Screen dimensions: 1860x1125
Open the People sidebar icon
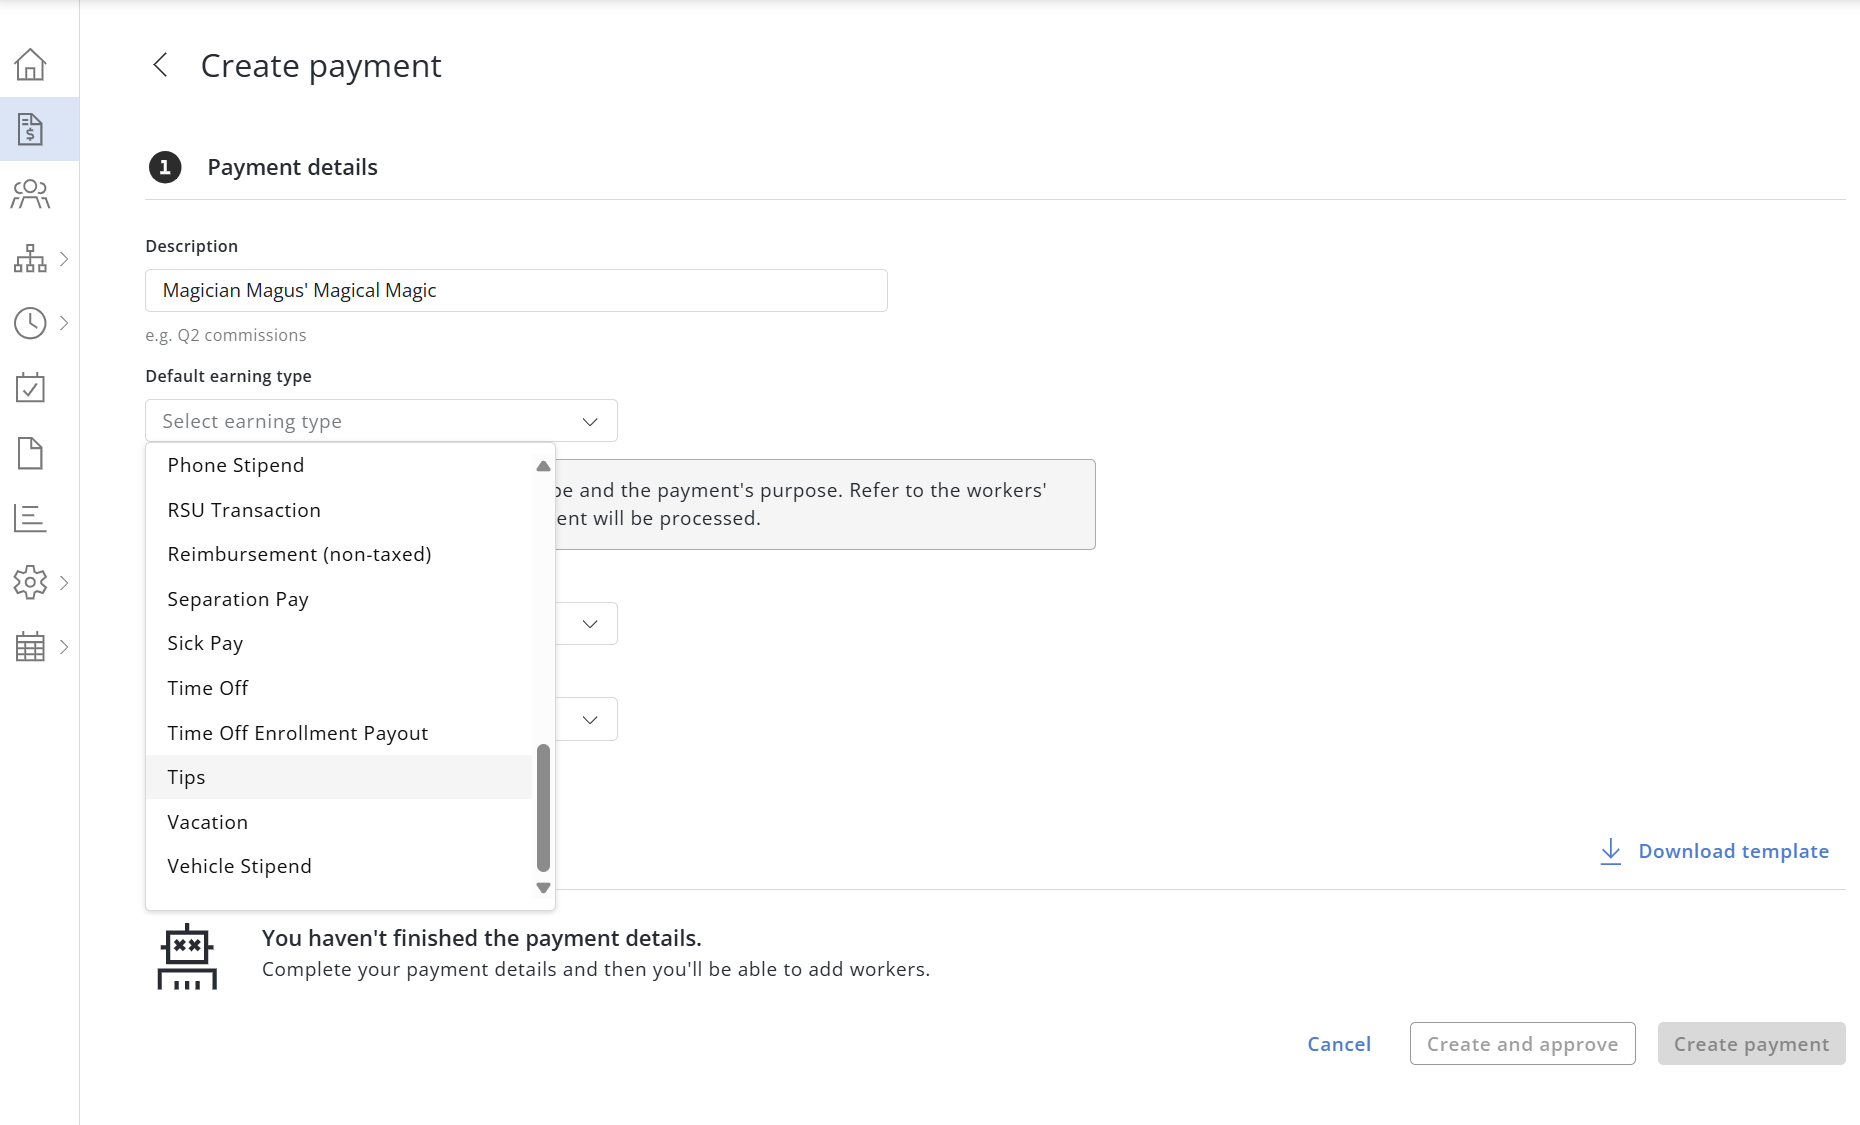30,194
